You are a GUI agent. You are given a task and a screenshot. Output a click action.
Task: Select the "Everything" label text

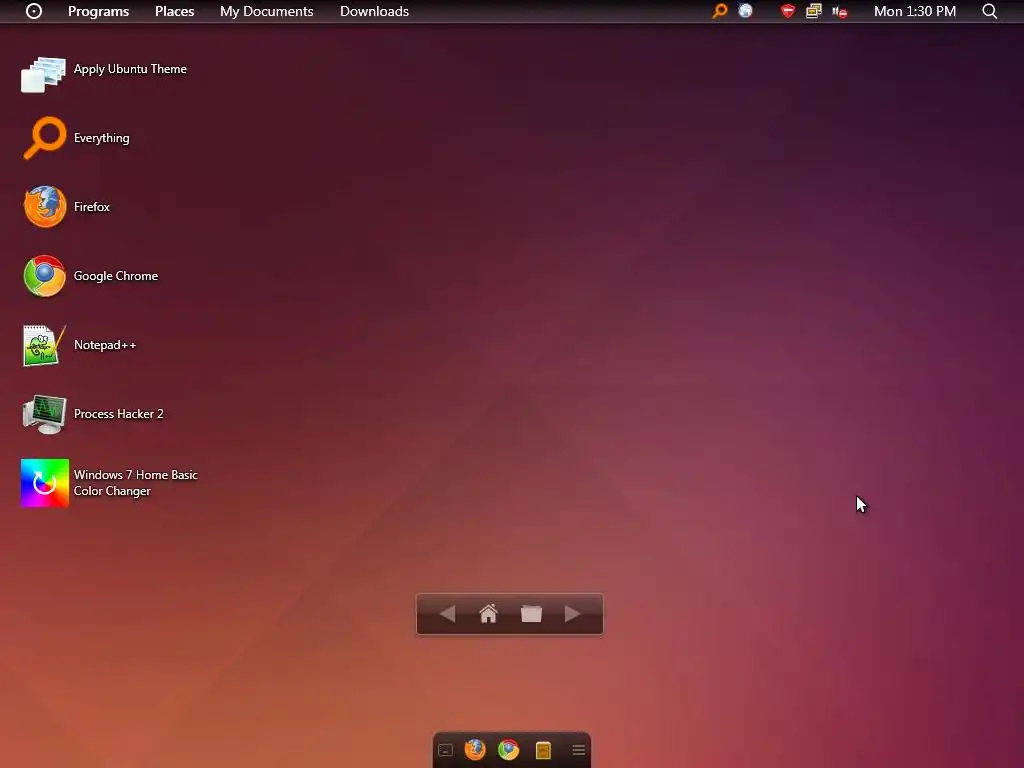pos(101,138)
